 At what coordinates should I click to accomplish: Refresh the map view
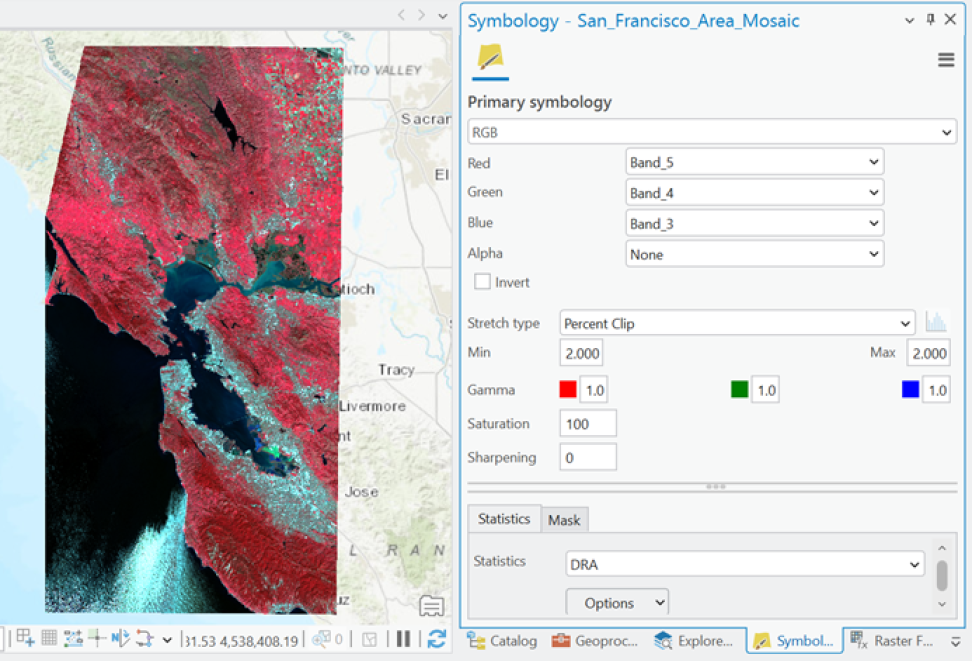(x=436, y=639)
